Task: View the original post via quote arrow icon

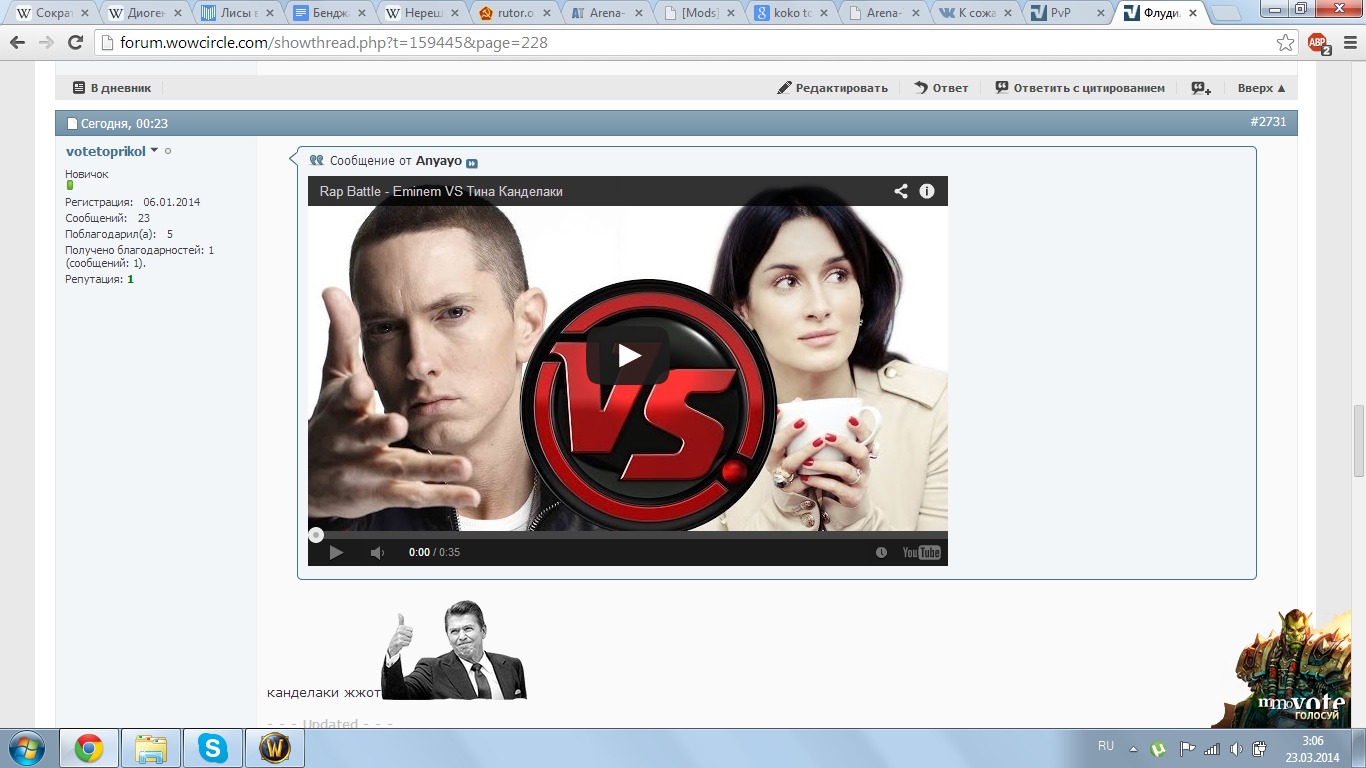Action: (472, 163)
